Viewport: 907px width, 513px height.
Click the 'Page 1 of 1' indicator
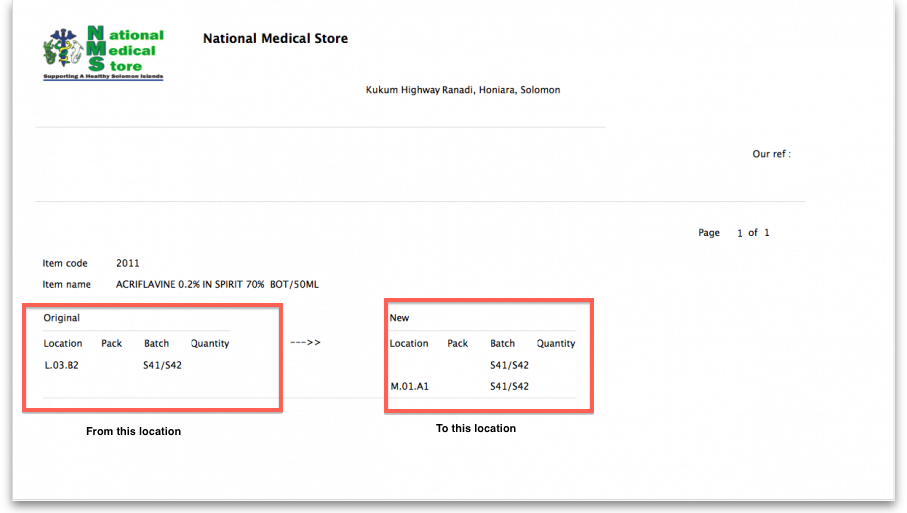point(733,233)
